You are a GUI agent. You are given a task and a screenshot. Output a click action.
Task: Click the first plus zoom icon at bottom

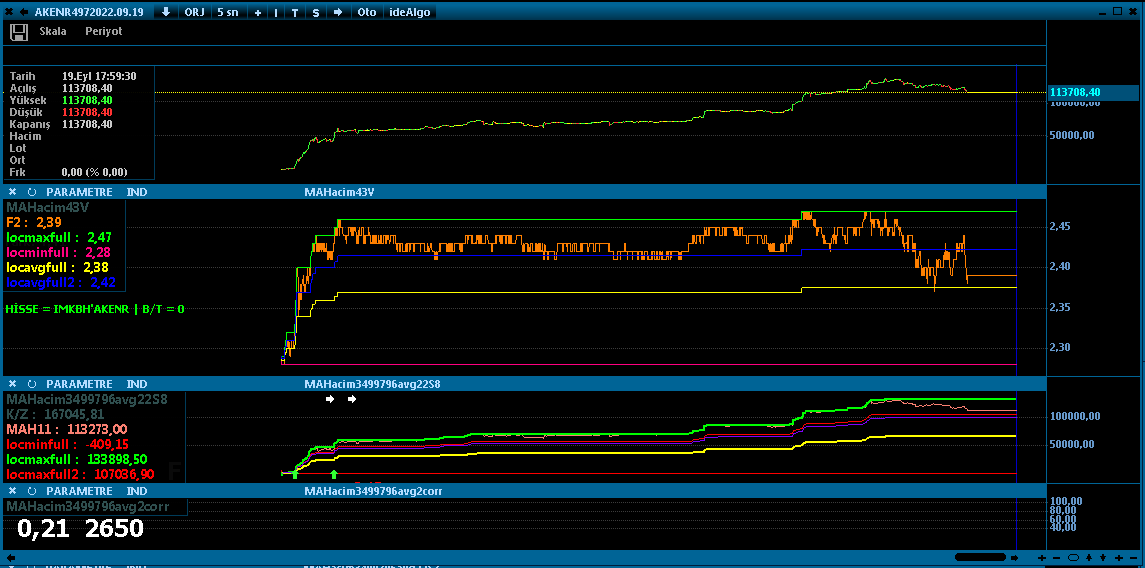pyautogui.click(x=1041, y=559)
